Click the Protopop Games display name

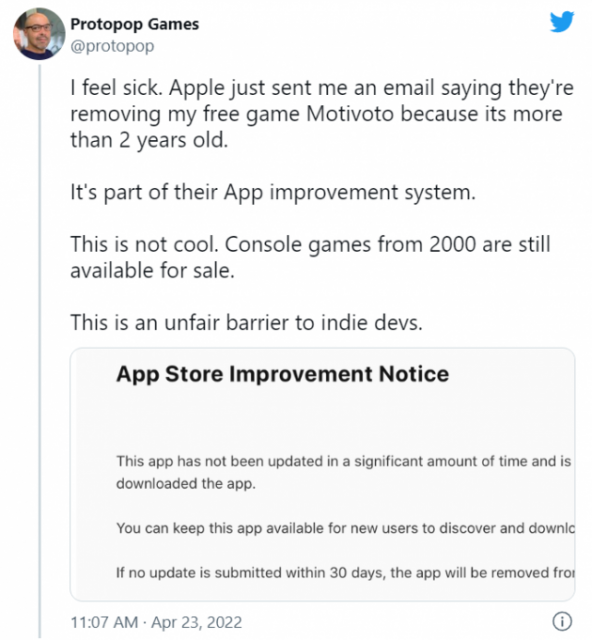coord(135,24)
